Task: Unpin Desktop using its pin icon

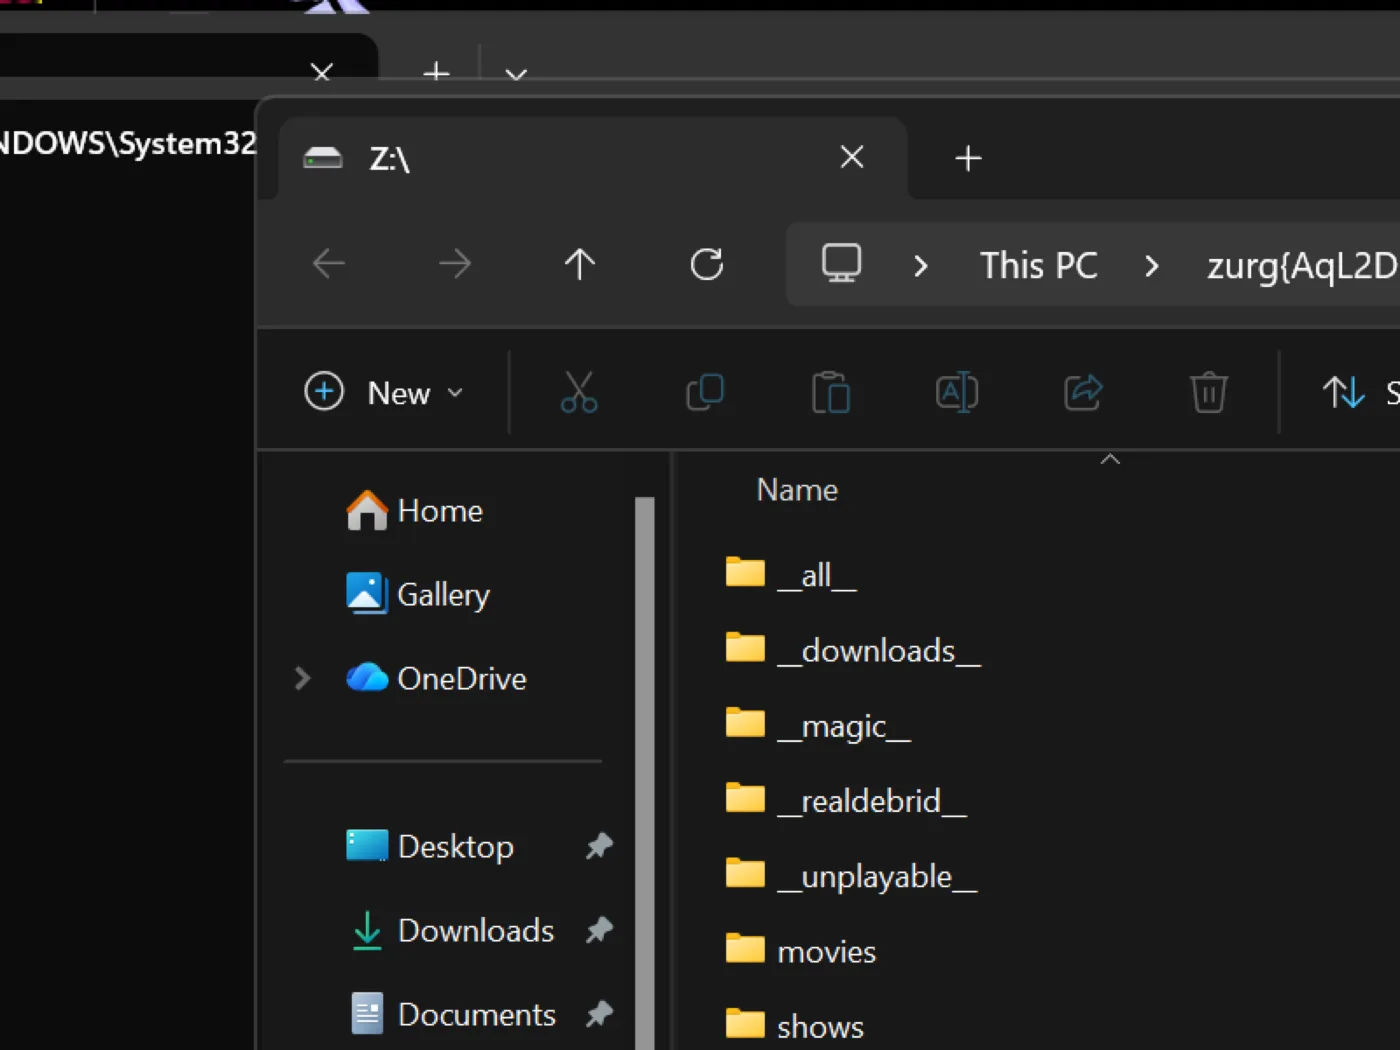Action: point(599,846)
